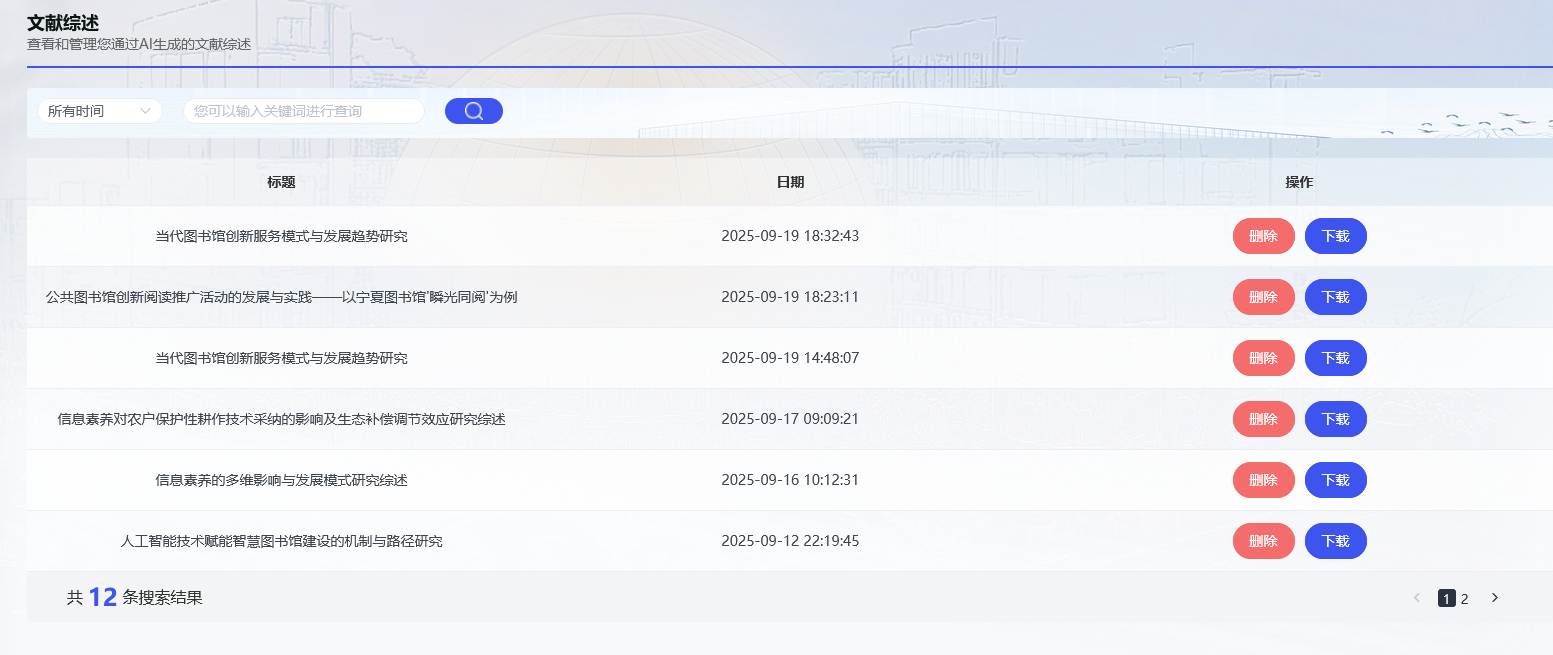Viewport: 1553px width, 655px height.
Task: Download the review dated 2025-09-19 18:32:43
Action: [1335, 236]
